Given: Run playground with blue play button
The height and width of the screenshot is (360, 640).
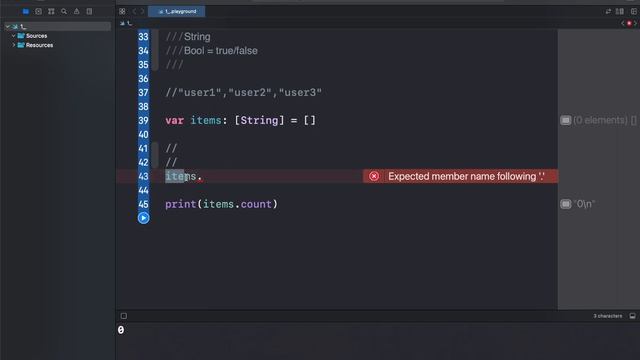Looking at the screenshot, I should (x=143, y=218).
